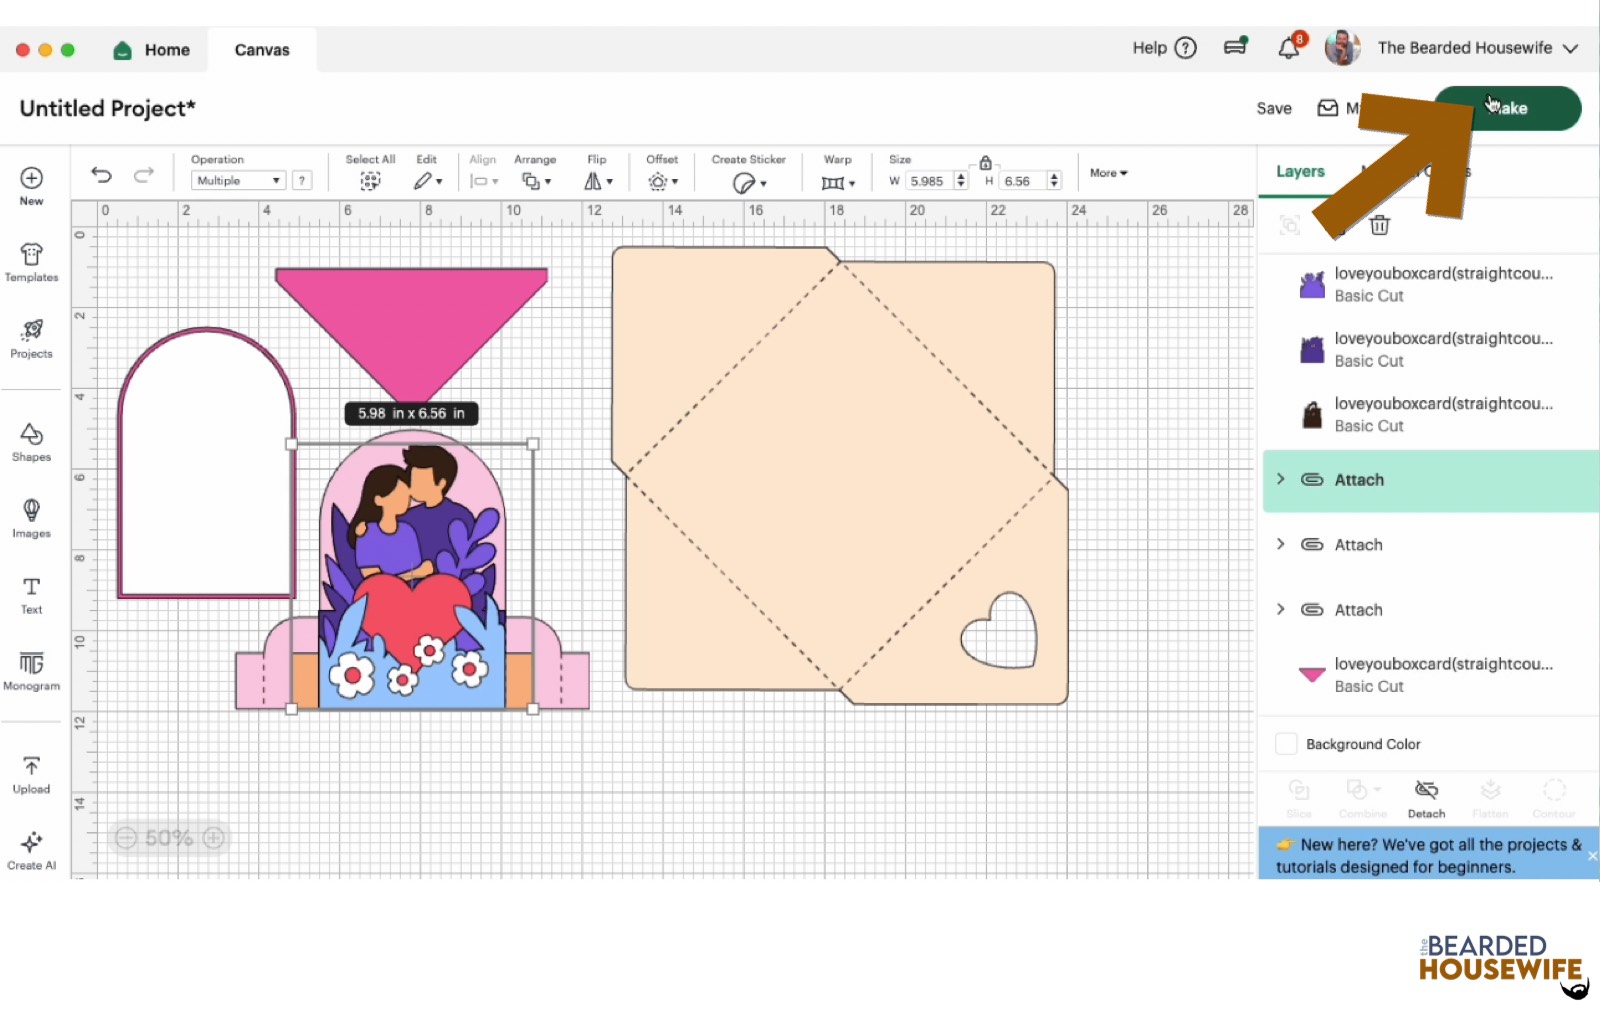The height and width of the screenshot is (1017, 1600).
Task: Toggle the size aspect ratio lock
Action: (985, 163)
